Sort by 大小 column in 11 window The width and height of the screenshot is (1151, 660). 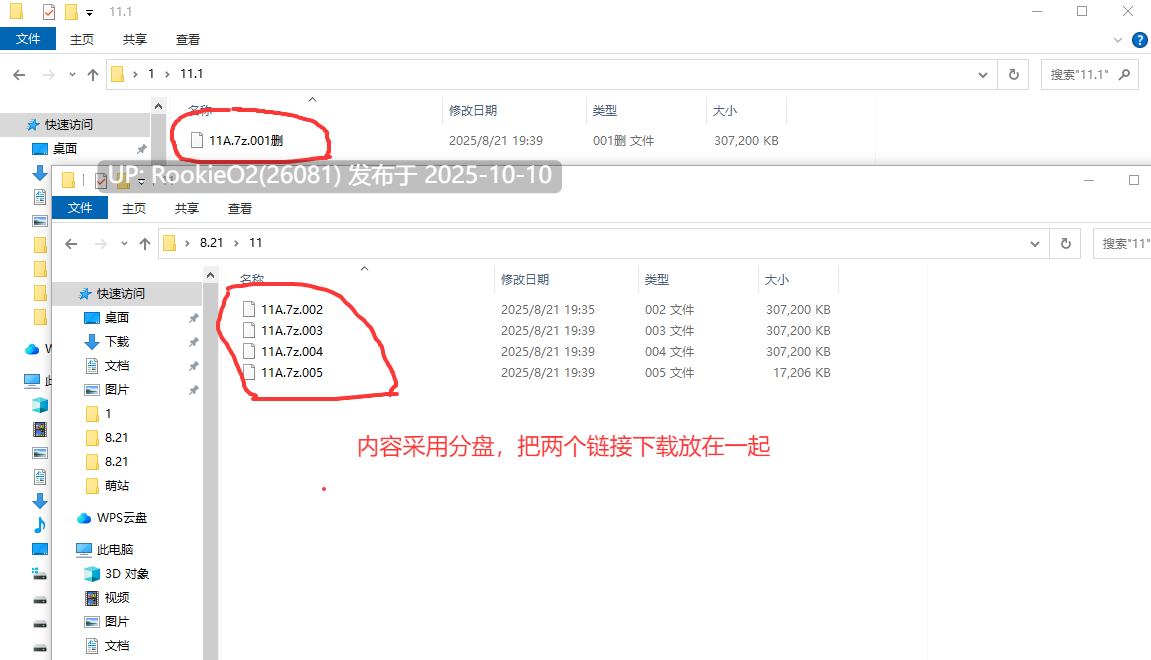(x=777, y=279)
